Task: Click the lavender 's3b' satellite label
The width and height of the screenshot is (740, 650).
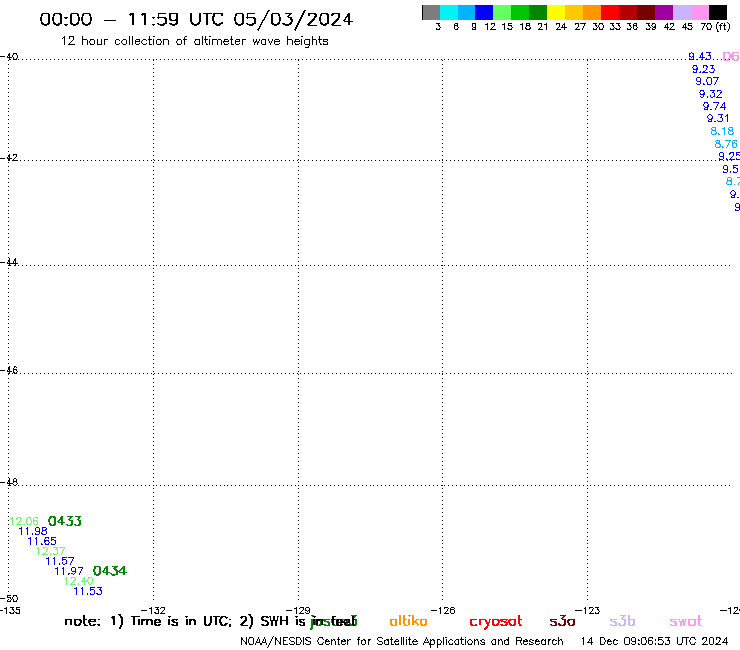Action: [x=622, y=622]
